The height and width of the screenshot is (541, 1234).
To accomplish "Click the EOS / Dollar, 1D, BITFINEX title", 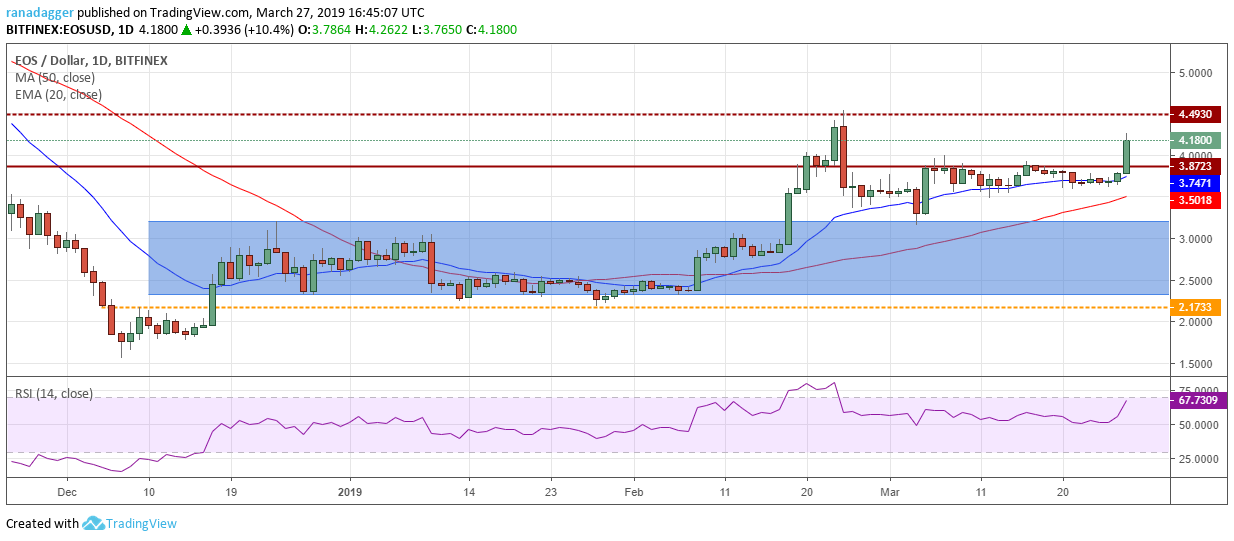I will (x=91, y=60).
